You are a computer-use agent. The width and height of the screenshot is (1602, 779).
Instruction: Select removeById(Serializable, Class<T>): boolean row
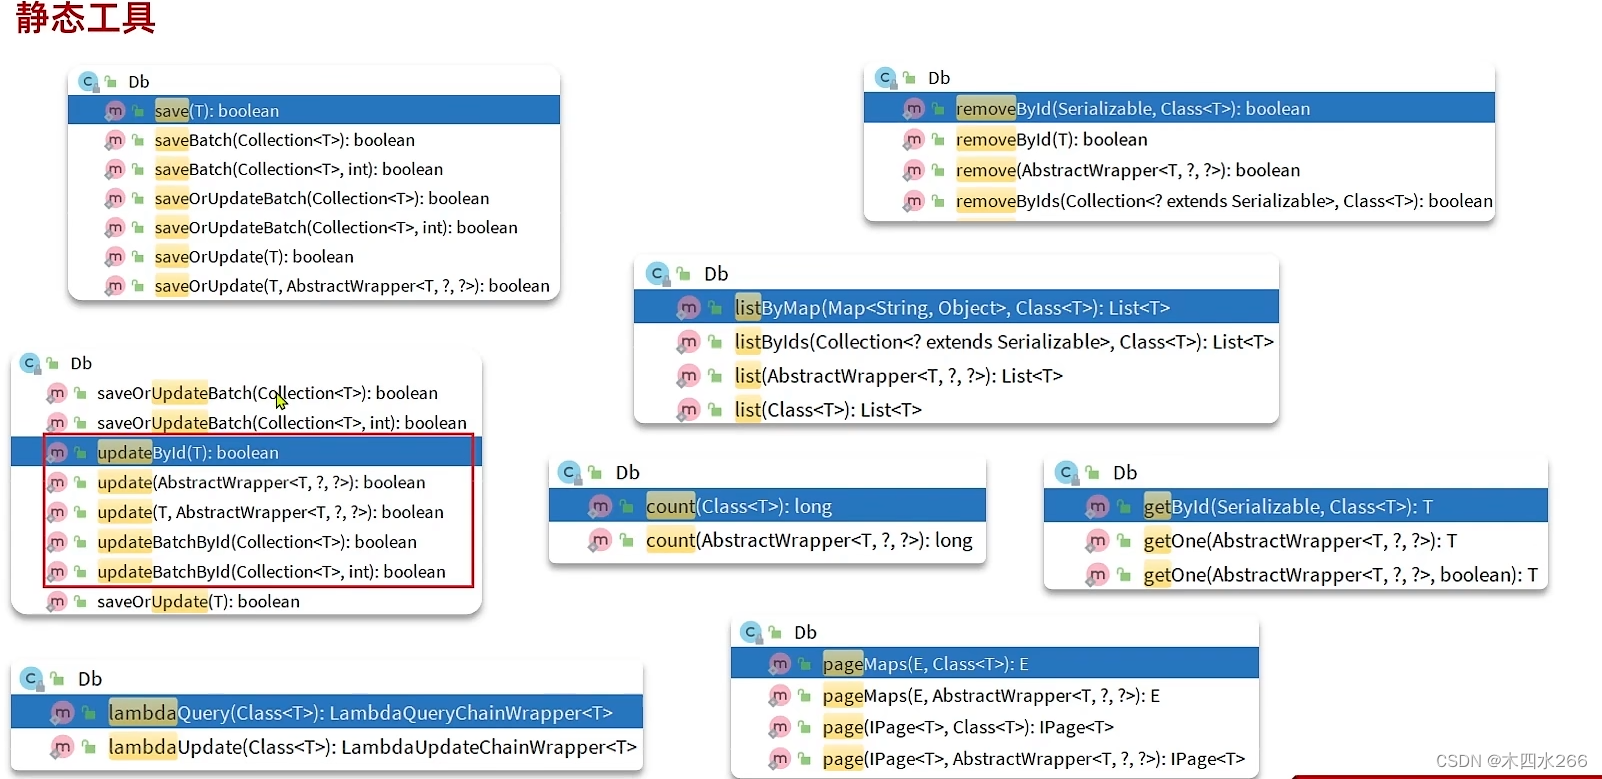1179,108
